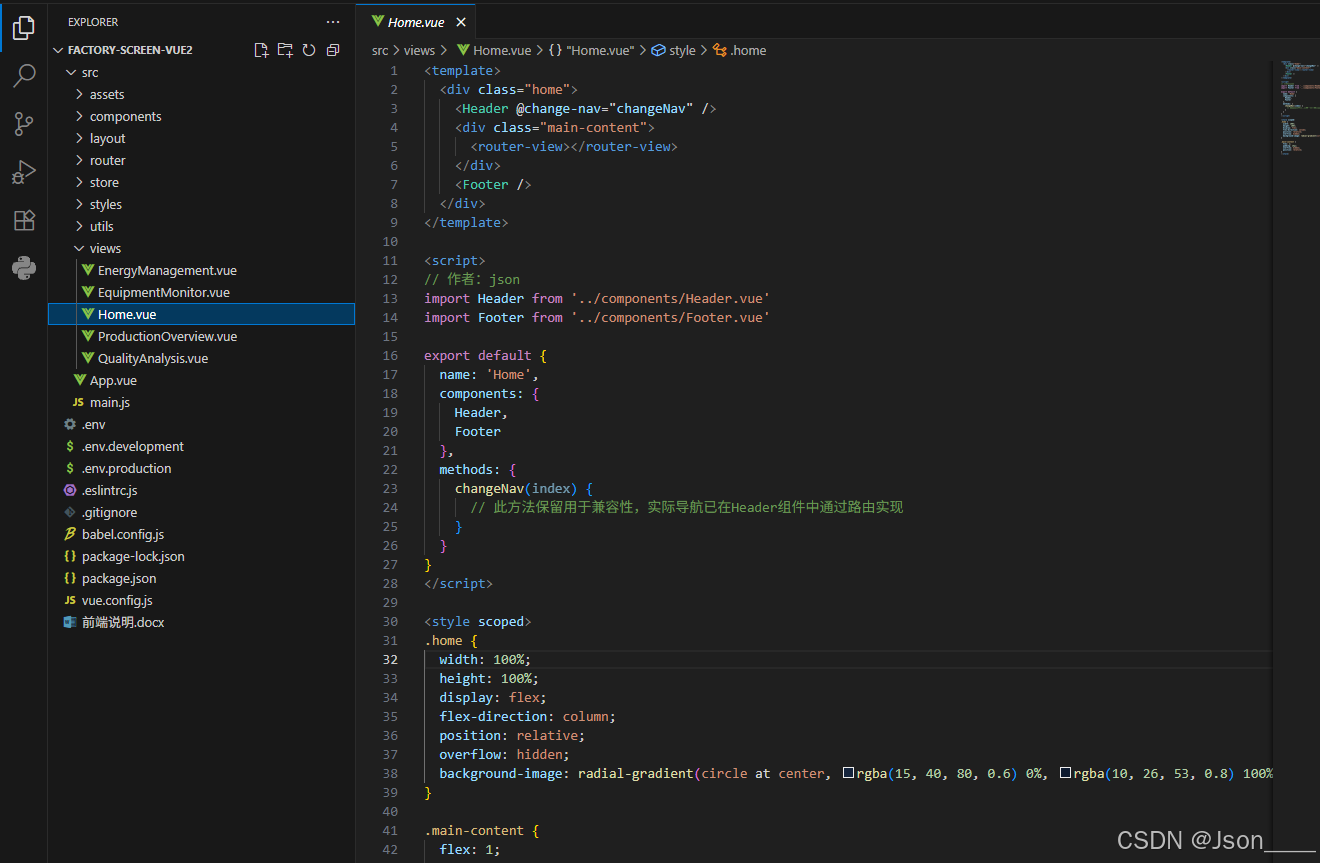Image resolution: width=1320 pixels, height=863 pixels.
Task: Click the changeNav(index) method line
Action: click(524, 488)
